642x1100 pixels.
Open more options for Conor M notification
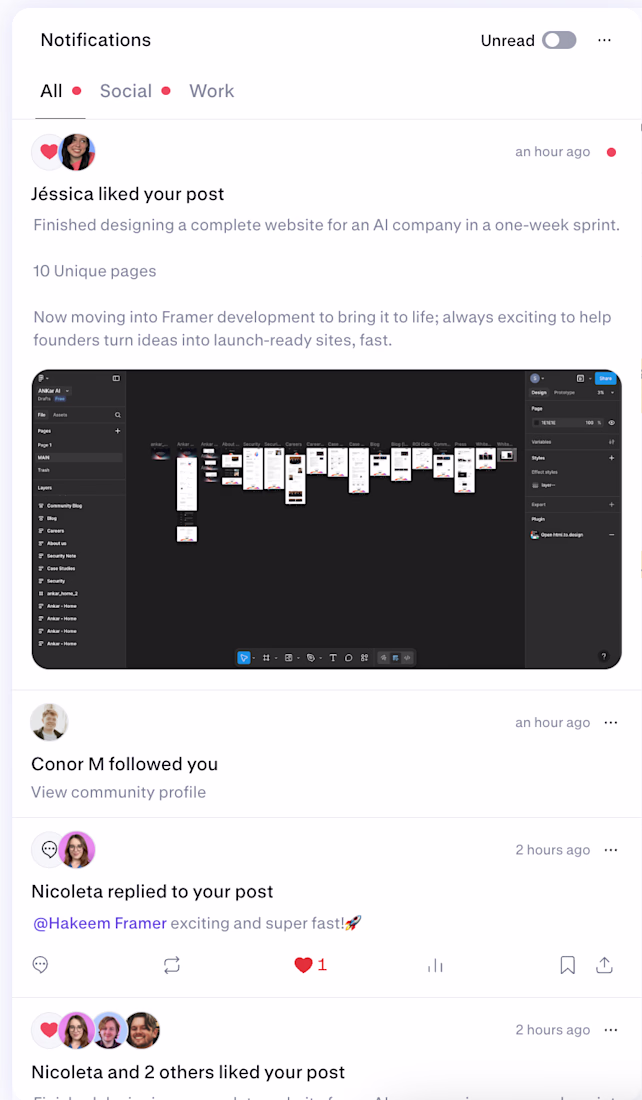[x=611, y=723]
